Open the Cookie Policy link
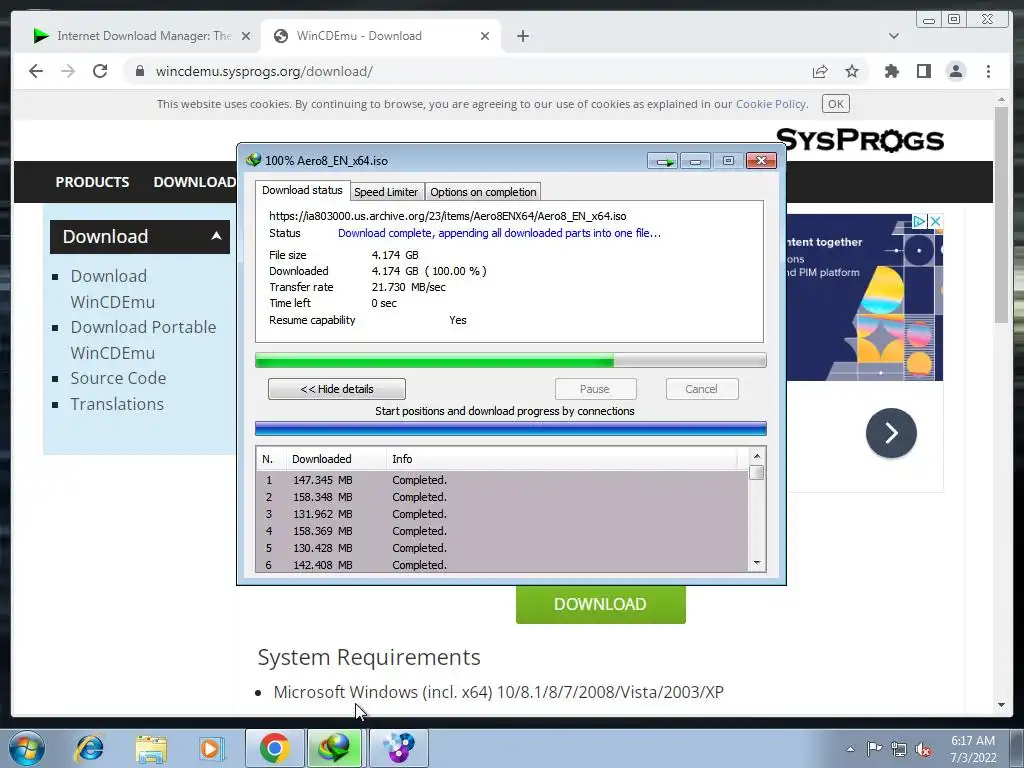1024x768 pixels. coord(771,104)
